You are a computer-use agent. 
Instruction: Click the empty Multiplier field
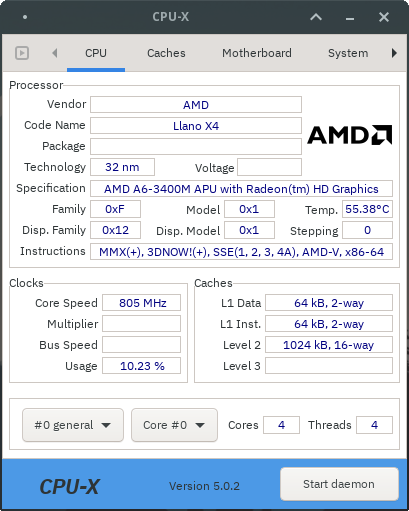click(x=141, y=324)
